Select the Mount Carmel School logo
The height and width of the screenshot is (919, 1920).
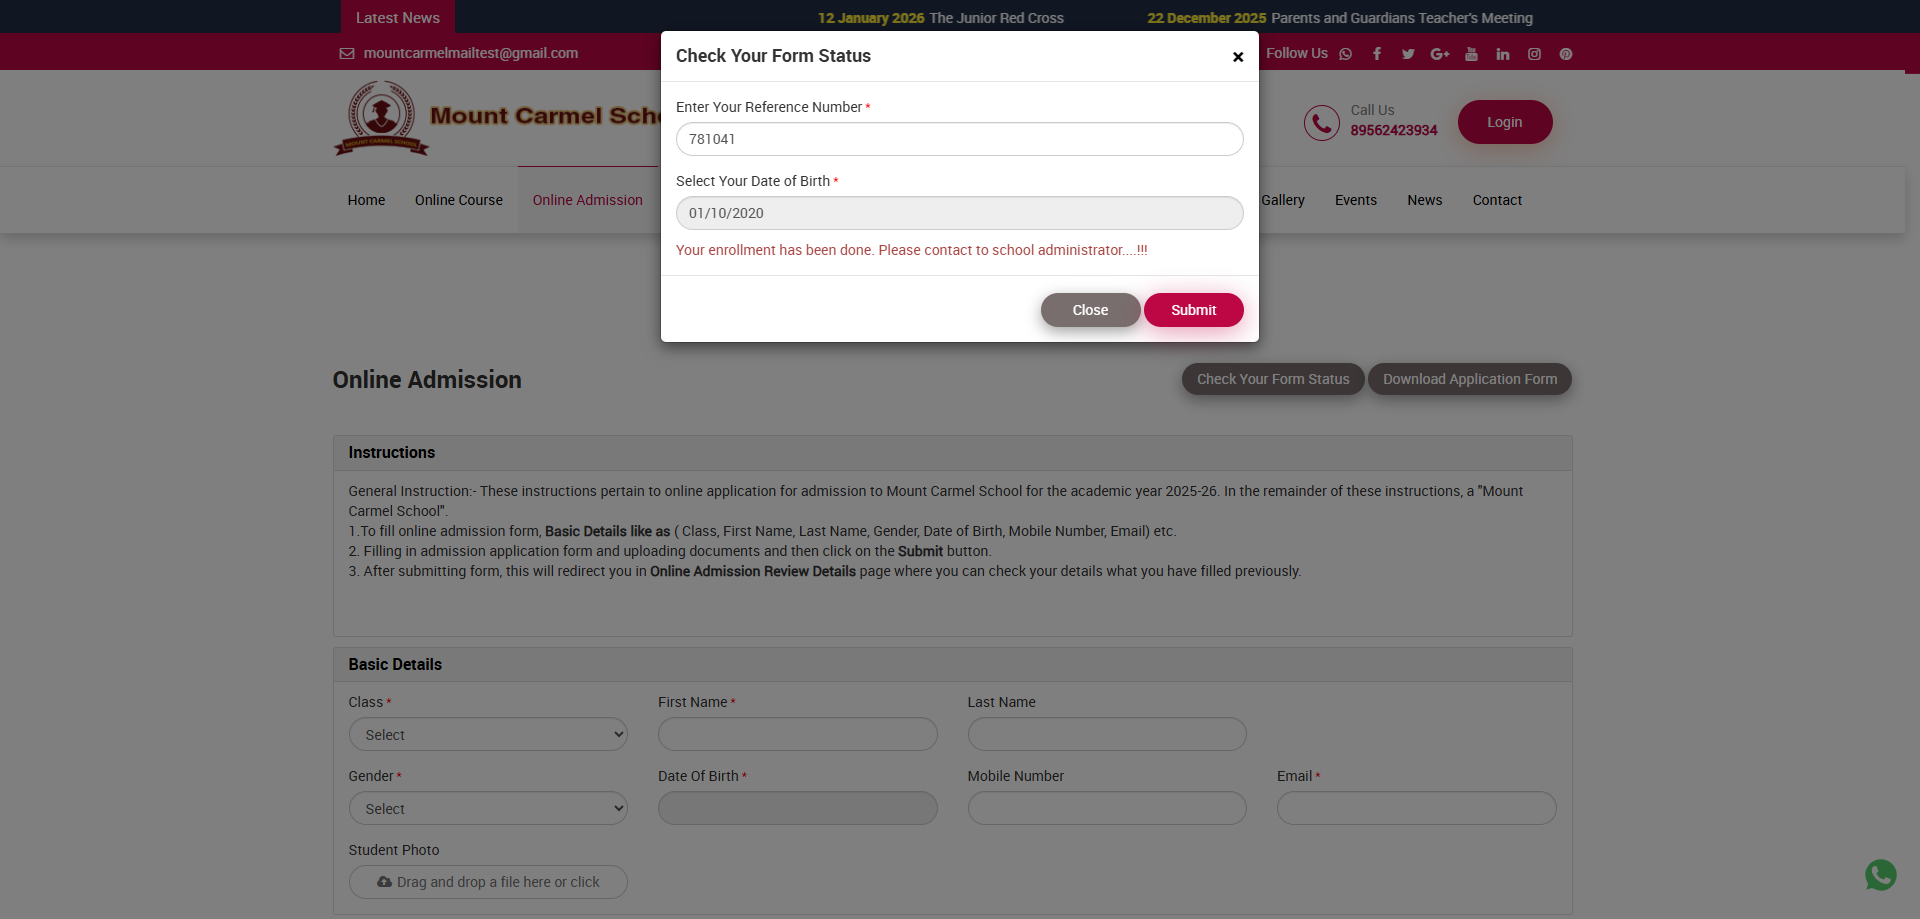click(381, 117)
